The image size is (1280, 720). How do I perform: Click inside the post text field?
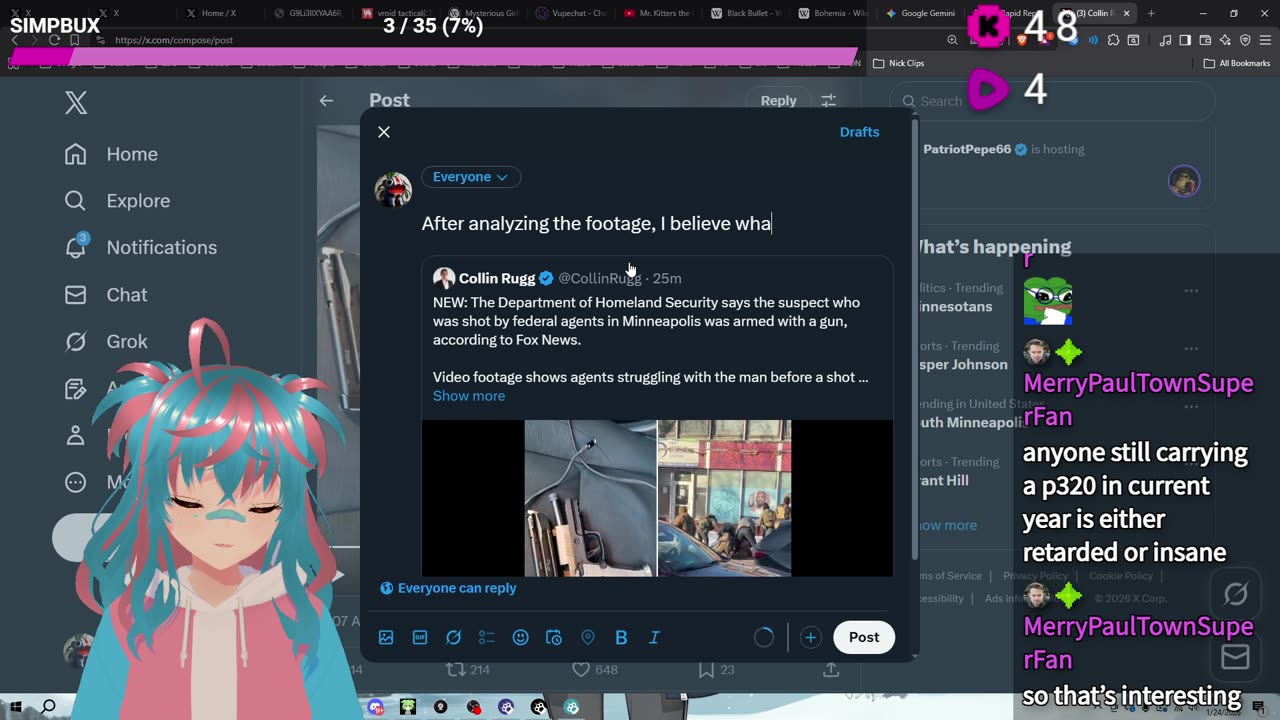657,223
